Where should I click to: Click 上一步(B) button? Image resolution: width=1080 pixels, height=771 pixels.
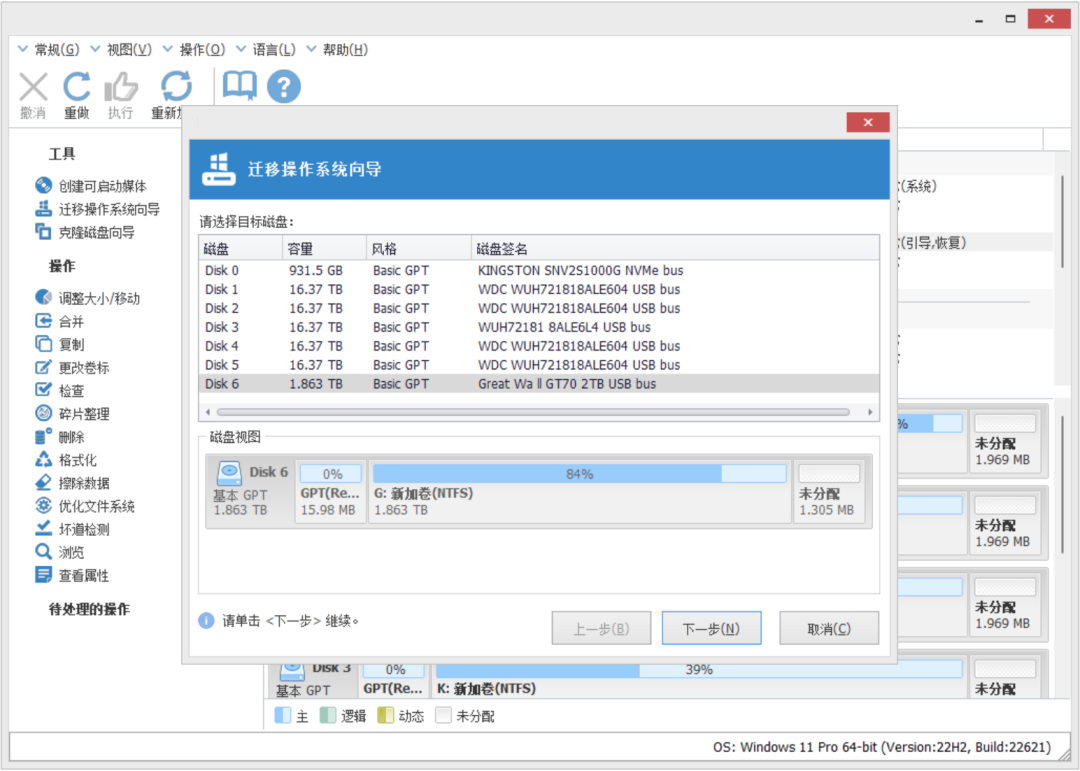[601, 628]
